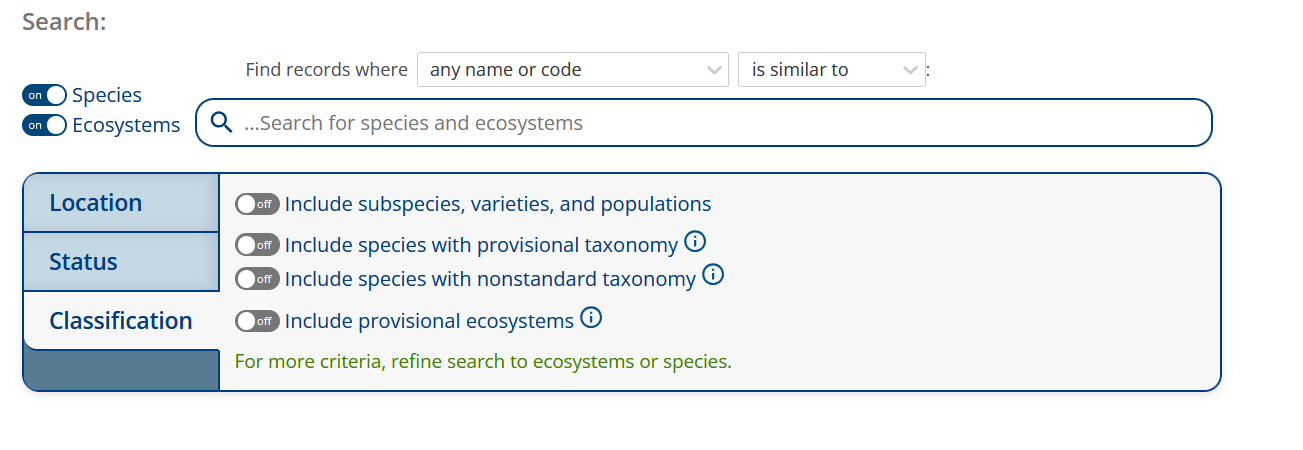
Task: Enable Include subspecies, varieties, and populations
Action: click(257, 204)
